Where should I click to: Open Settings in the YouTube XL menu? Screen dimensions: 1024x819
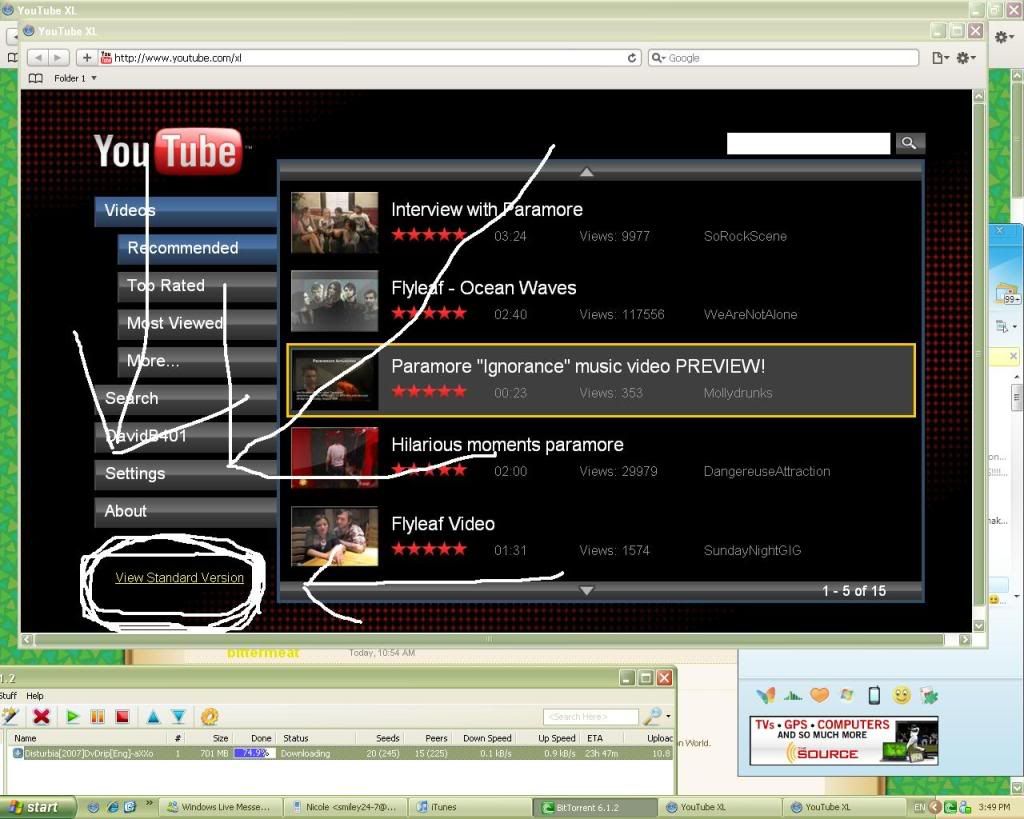pos(135,473)
